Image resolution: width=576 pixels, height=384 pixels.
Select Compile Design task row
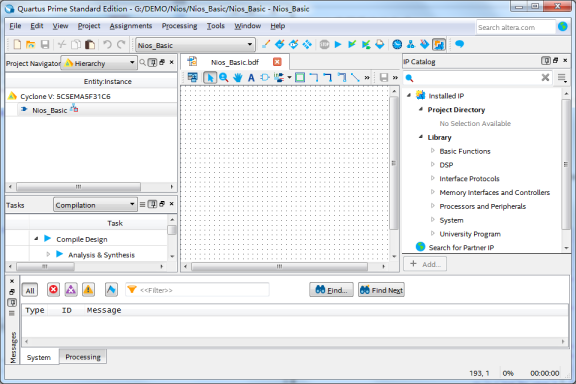(x=82, y=239)
